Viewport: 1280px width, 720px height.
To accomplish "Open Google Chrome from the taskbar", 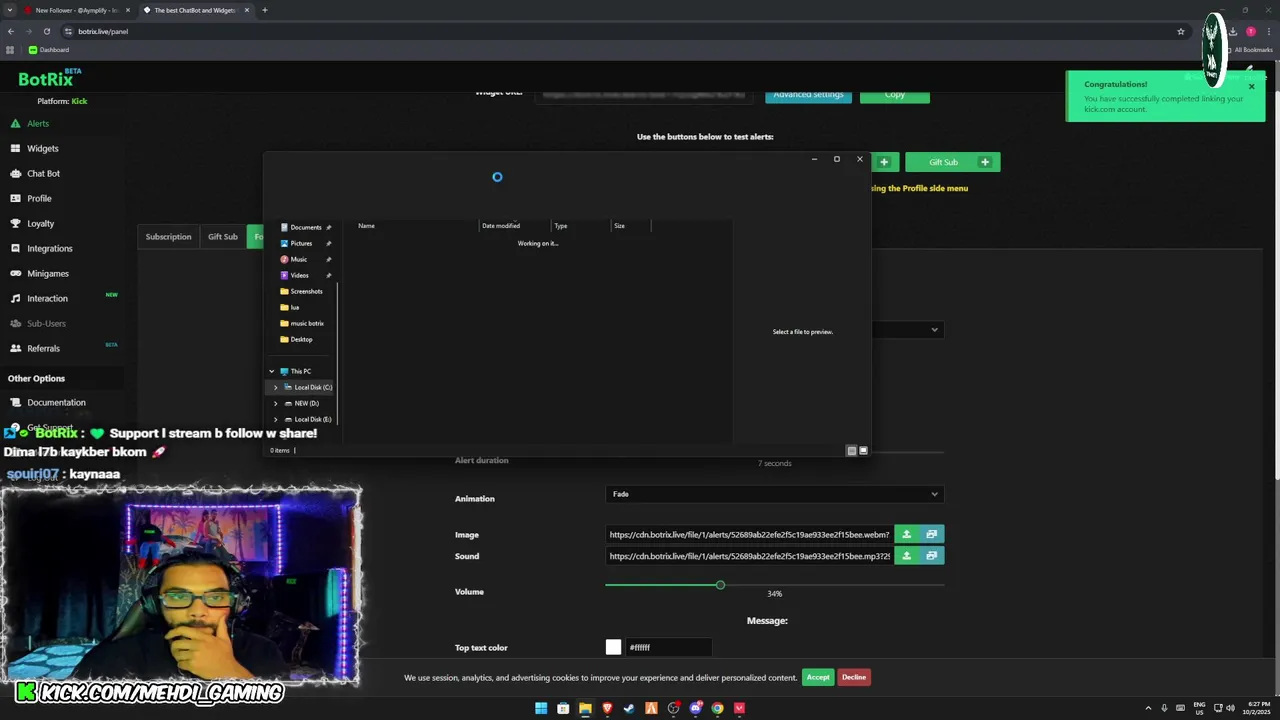I will [x=717, y=708].
